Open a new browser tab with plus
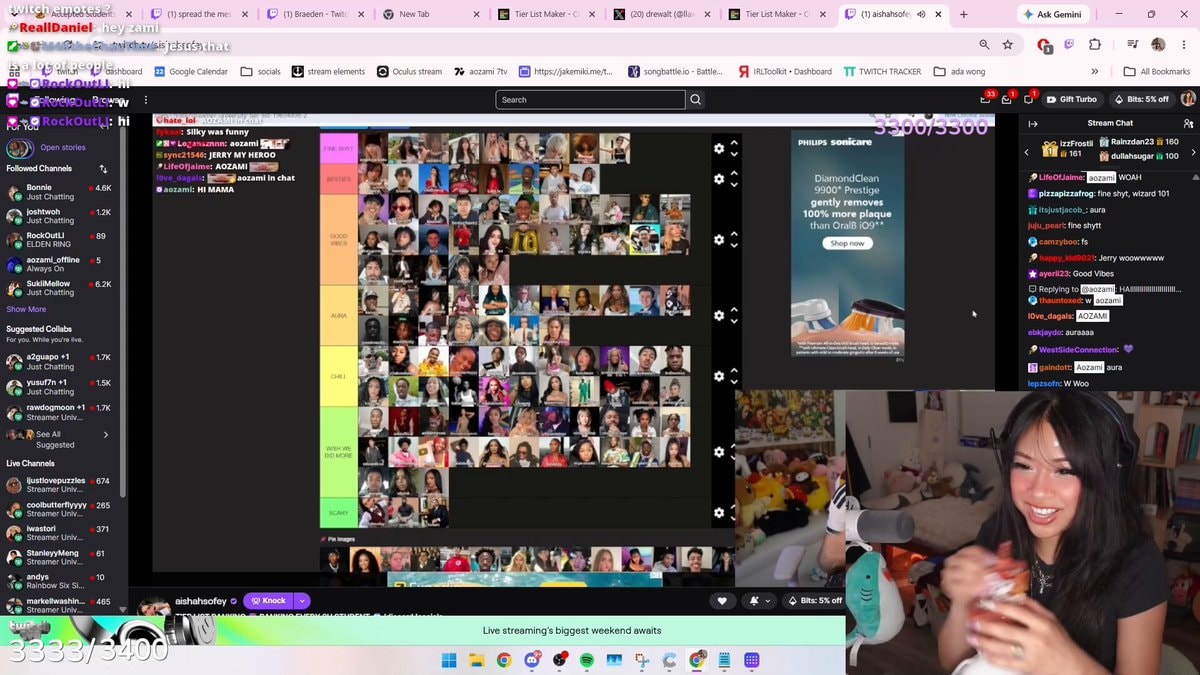The width and height of the screenshot is (1200, 675). coord(964,14)
